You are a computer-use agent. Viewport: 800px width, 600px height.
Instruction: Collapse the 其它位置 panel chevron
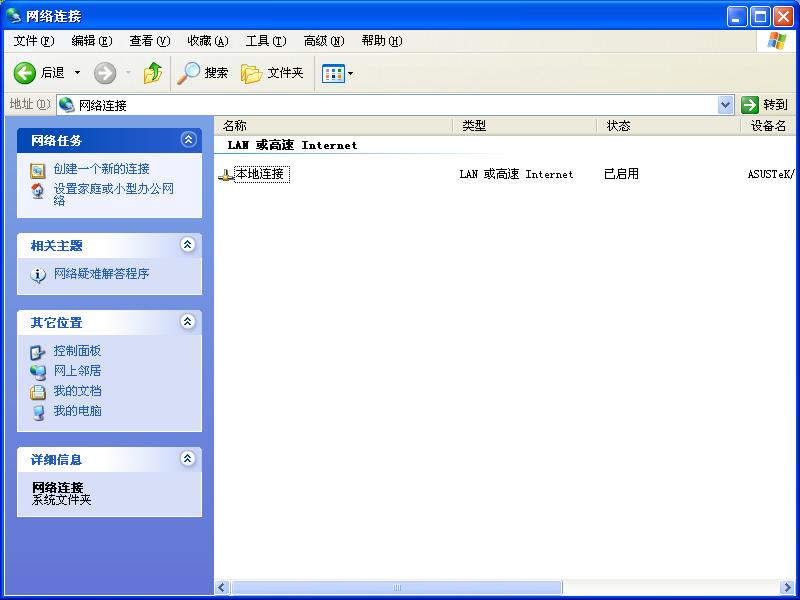[x=188, y=321]
